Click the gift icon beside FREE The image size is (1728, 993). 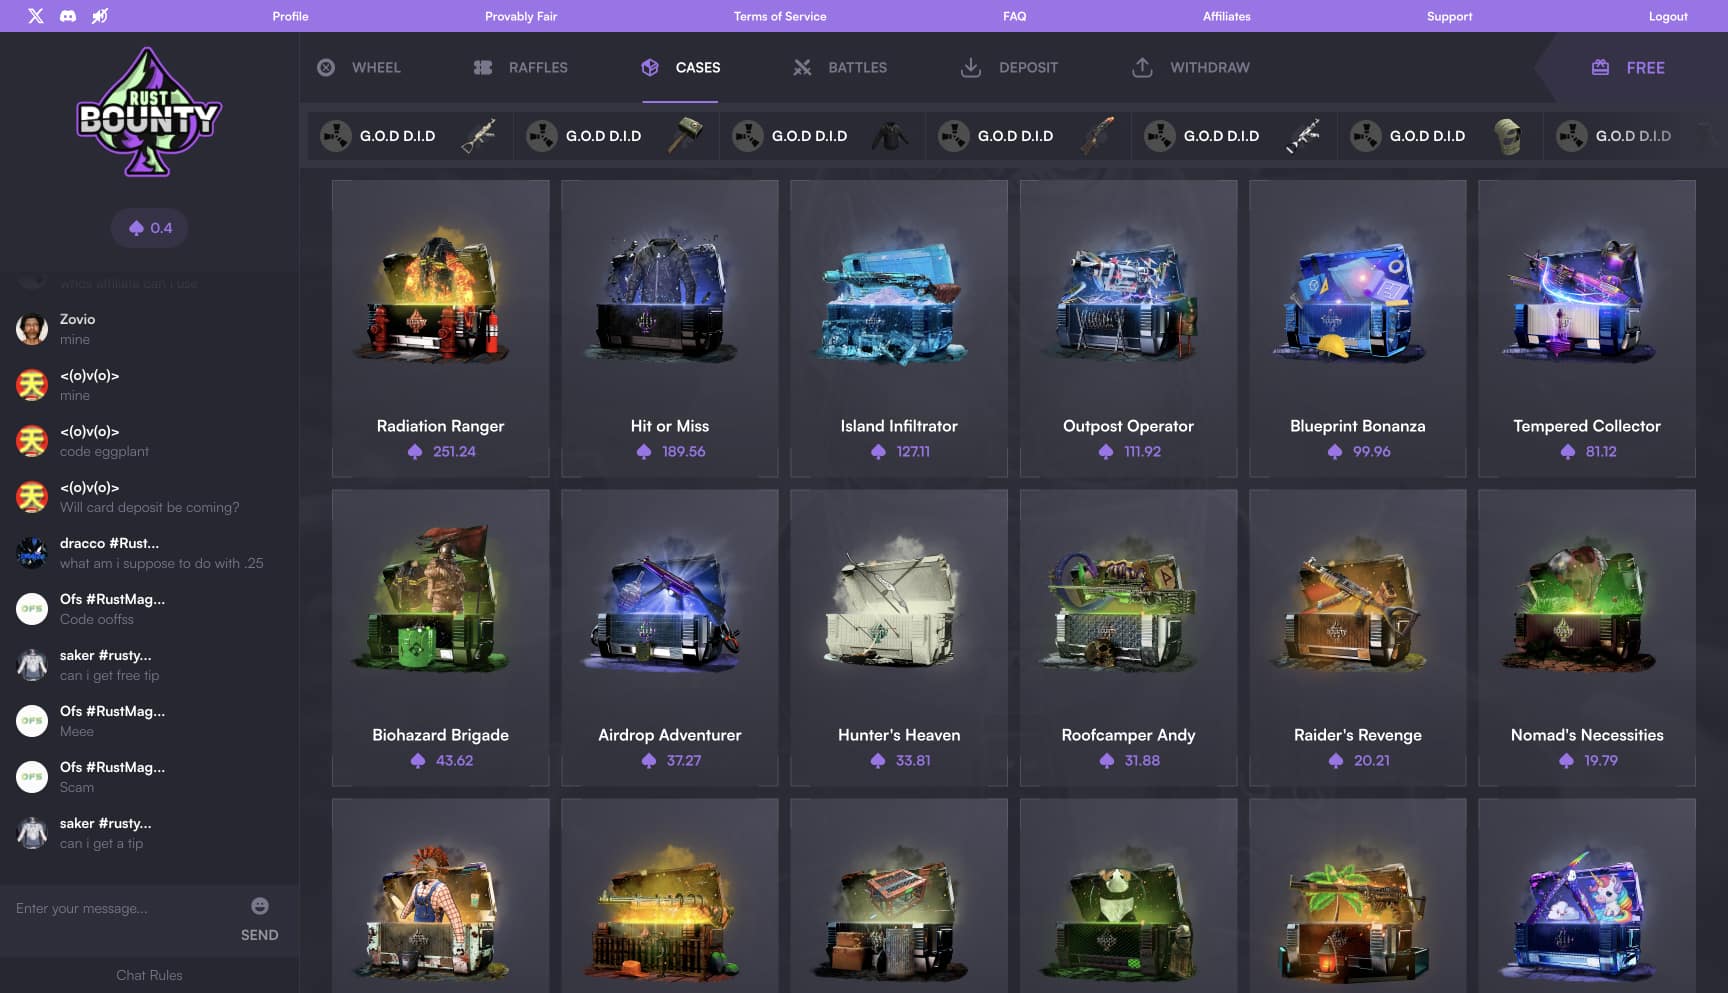tap(1600, 67)
